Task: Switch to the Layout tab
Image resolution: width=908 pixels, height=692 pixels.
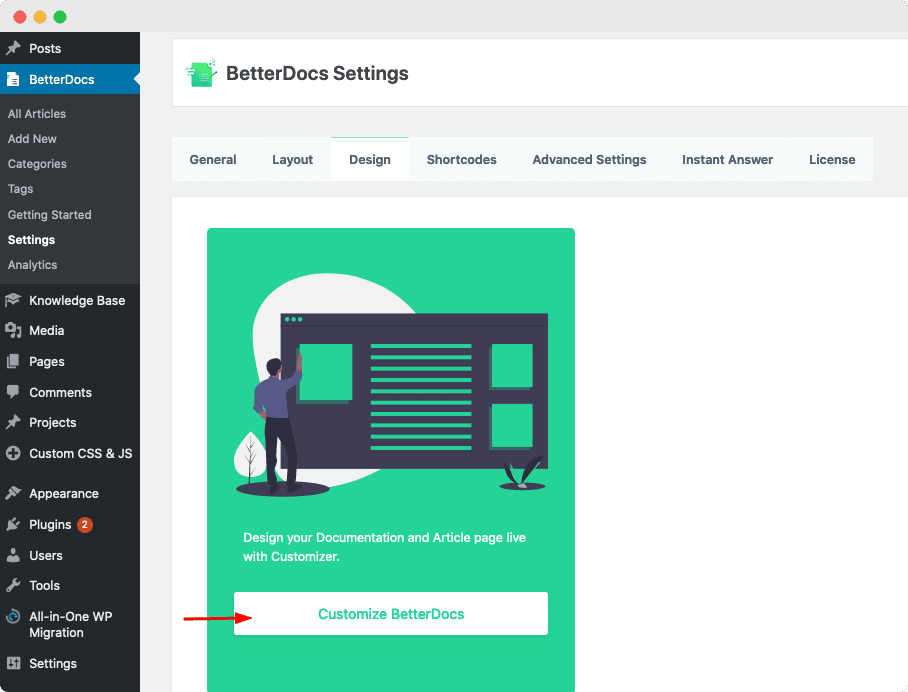Action: point(292,159)
